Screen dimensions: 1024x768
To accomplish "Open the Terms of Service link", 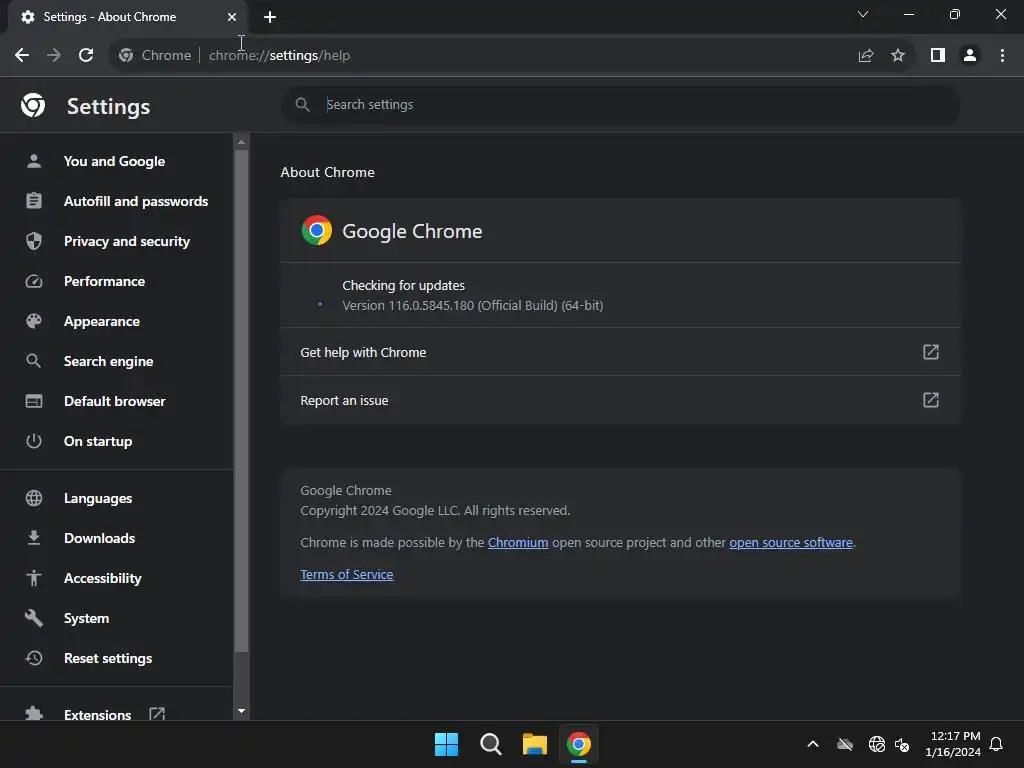I will click(x=347, y=575).
